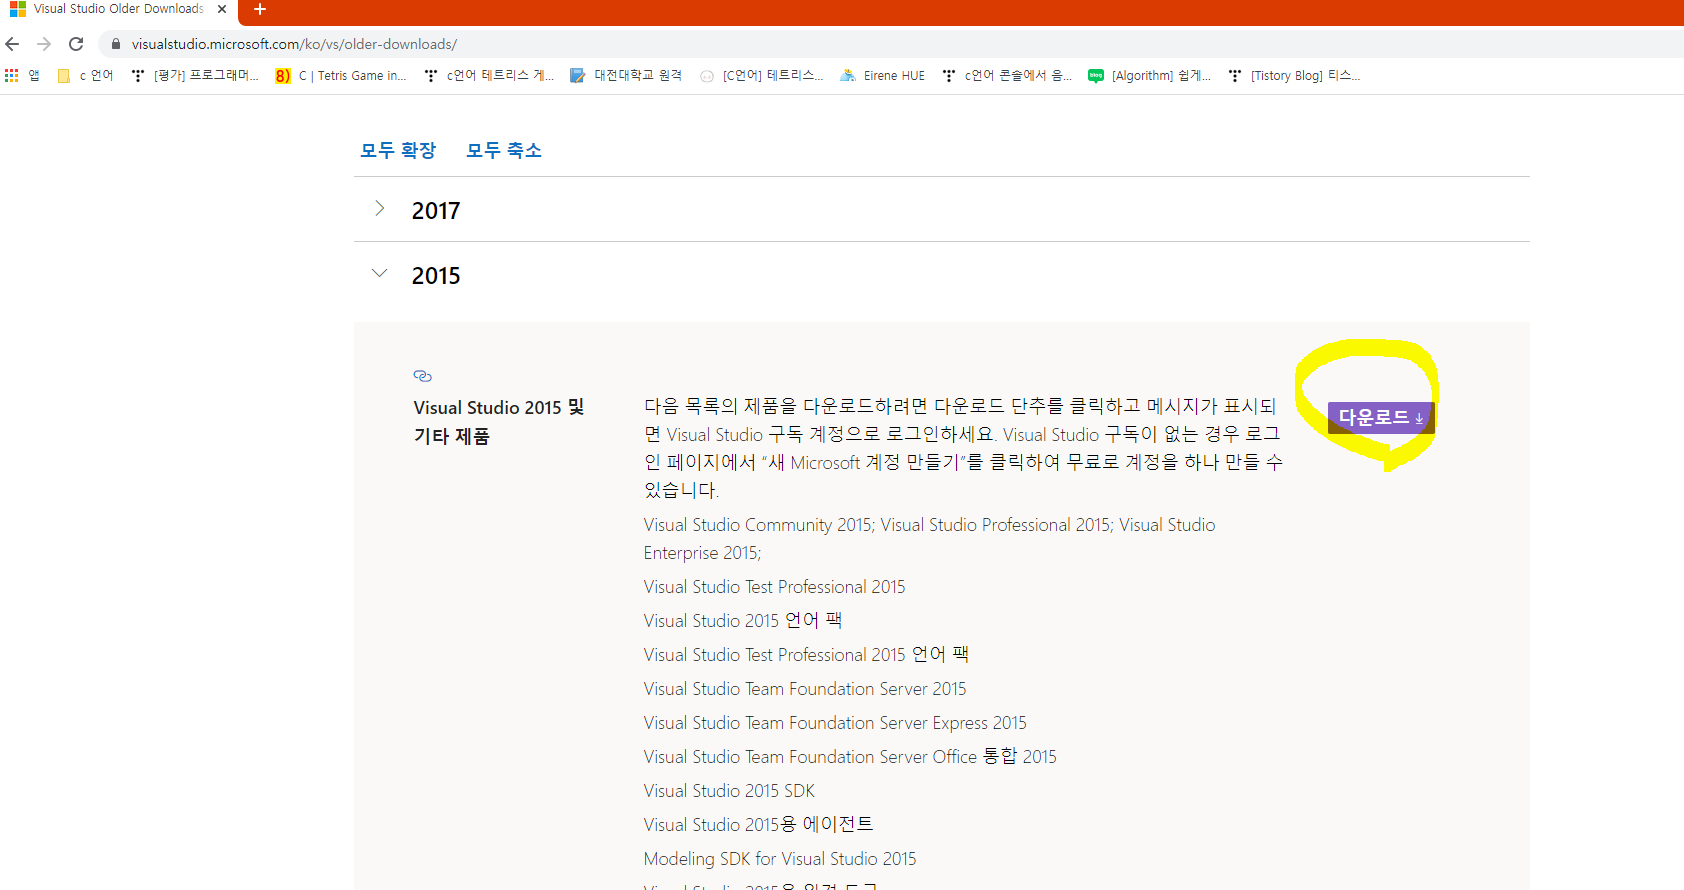The width and height of the screenshot is (1684, 890).
Task: Open the 'c 언어' bookmark folder
Action: tap(86, 75)
